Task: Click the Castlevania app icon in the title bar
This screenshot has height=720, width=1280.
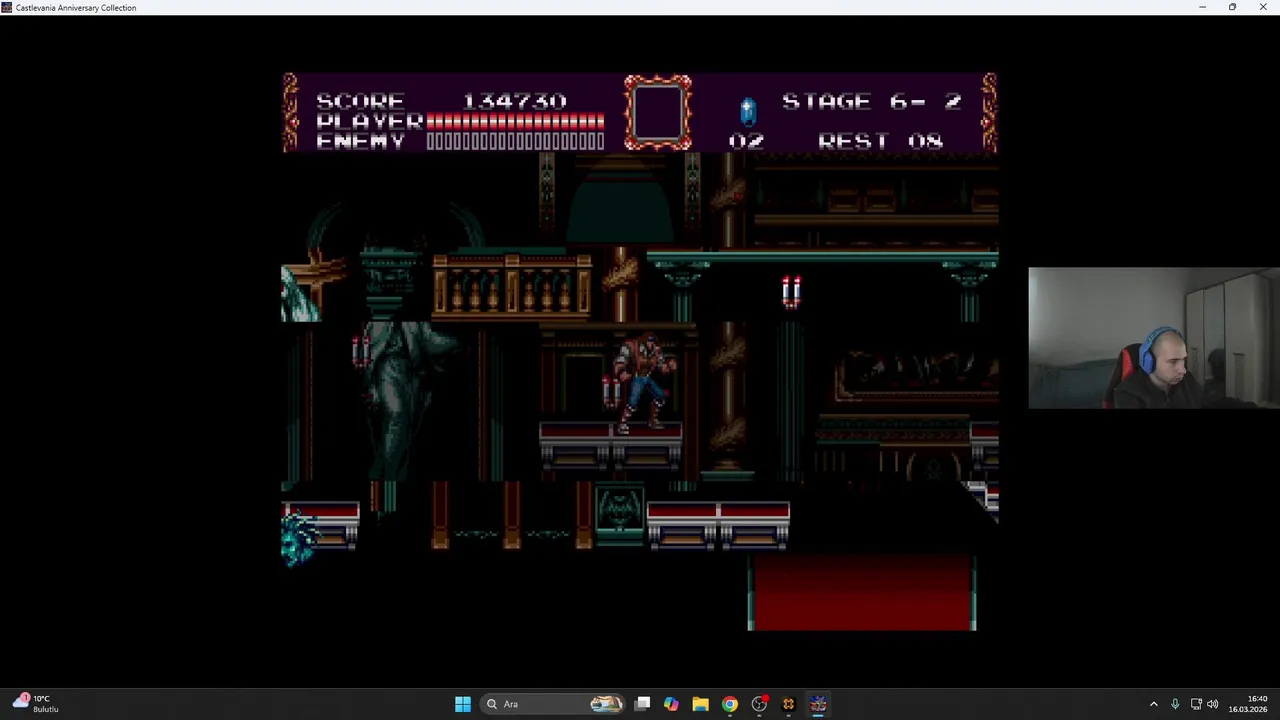Action: 7,7
